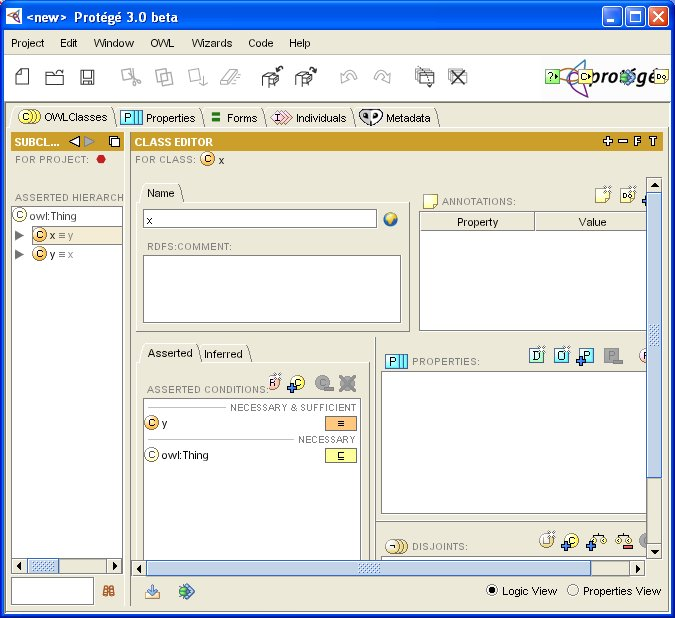Open the Project menu

click(x=28, y=43)
